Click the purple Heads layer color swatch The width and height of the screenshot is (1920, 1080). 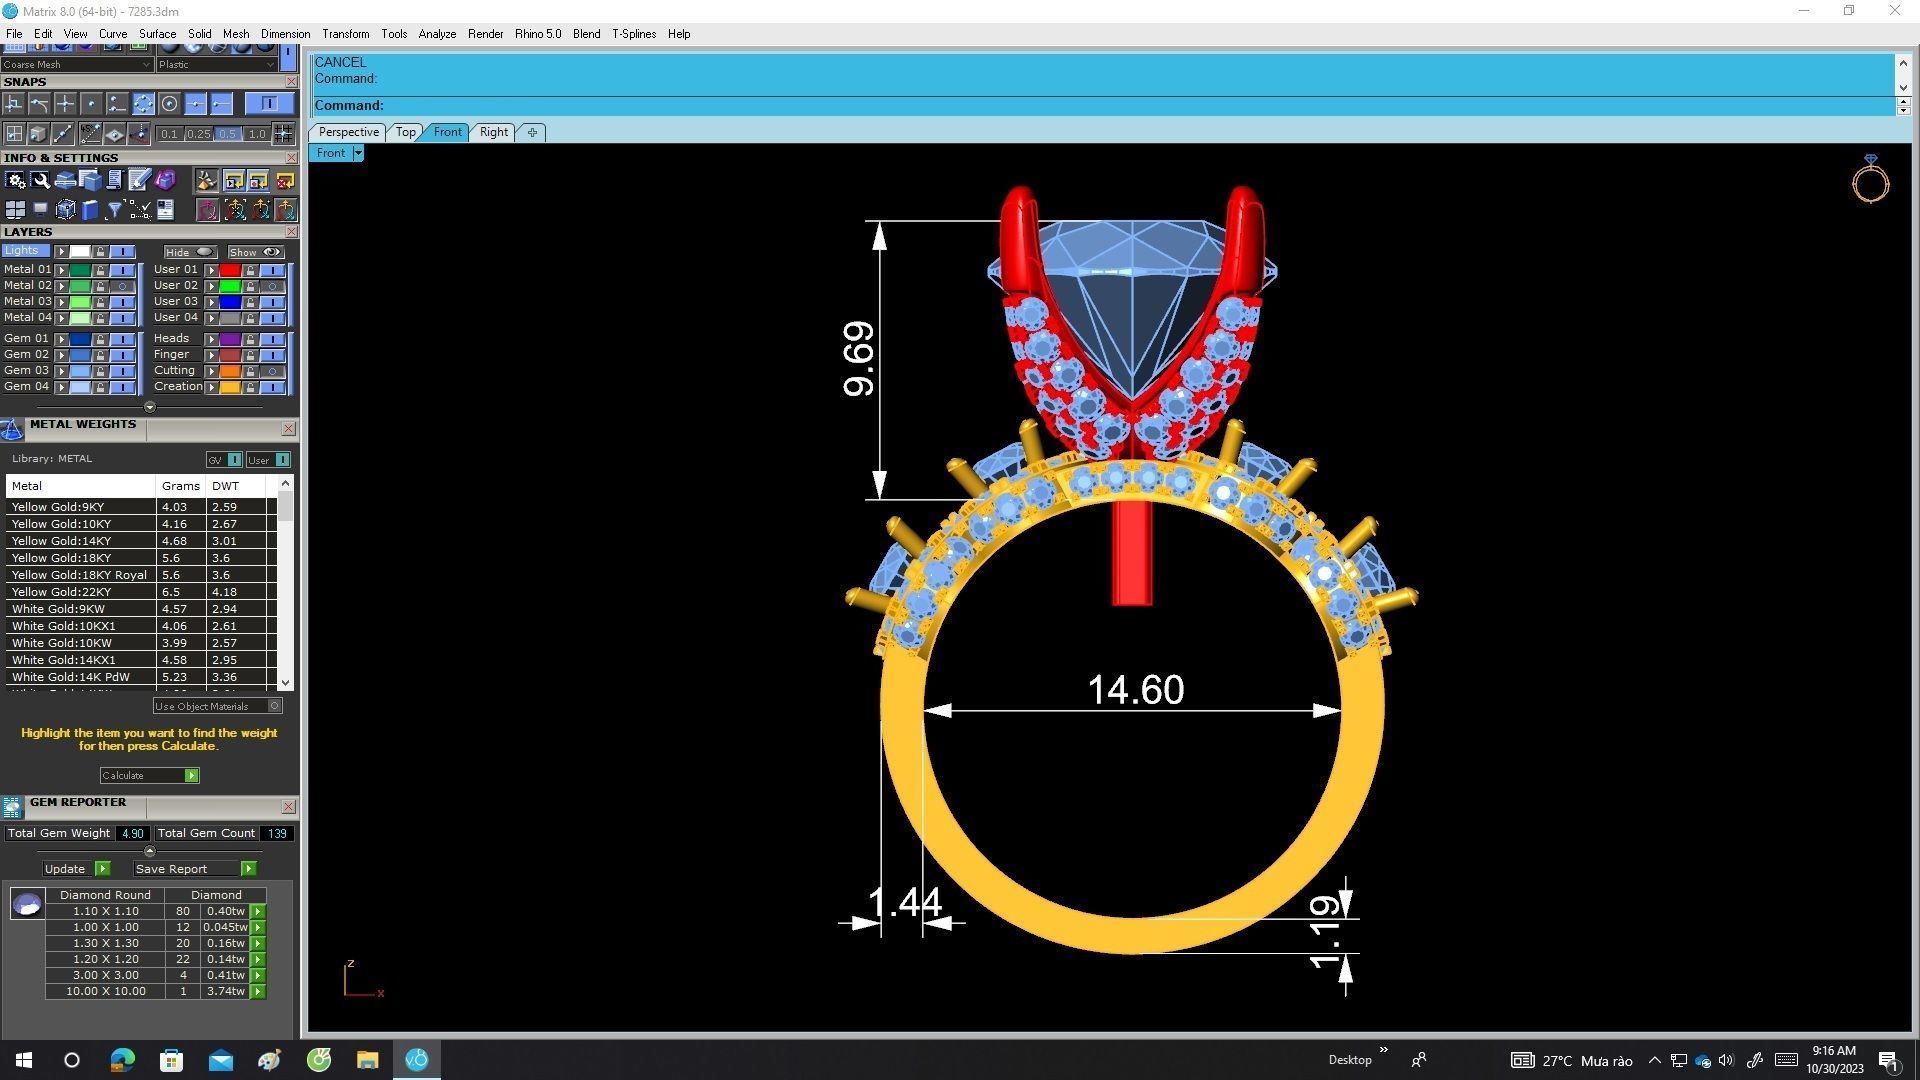pyautogui.click(x=230, y=339)
